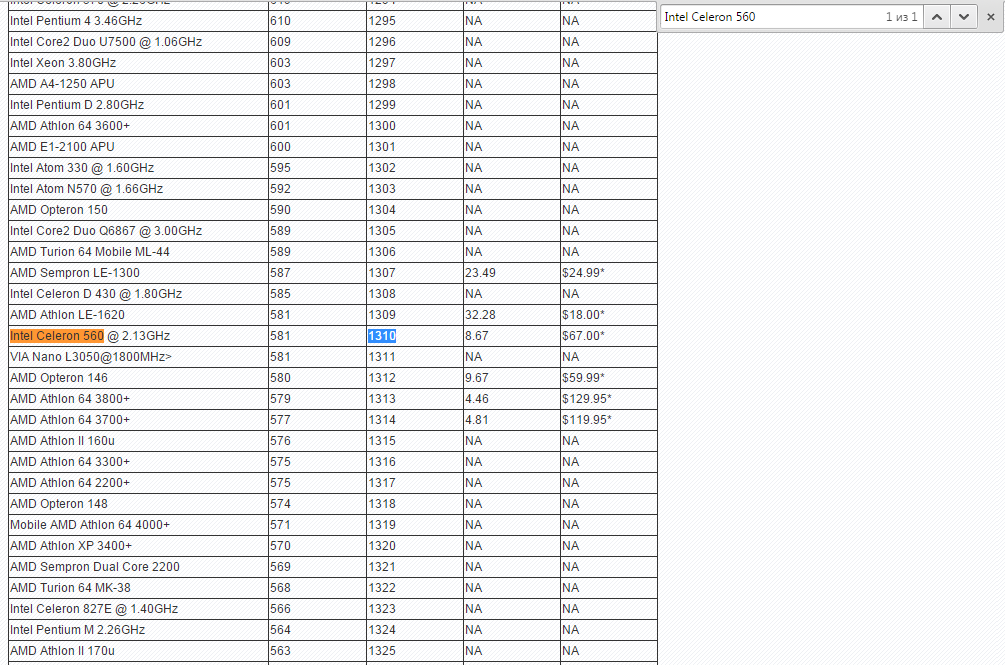Select Intel Core2 Duo U7500 @ 1.06GHz
The image size is (1005, 665).
click(106, 42)
